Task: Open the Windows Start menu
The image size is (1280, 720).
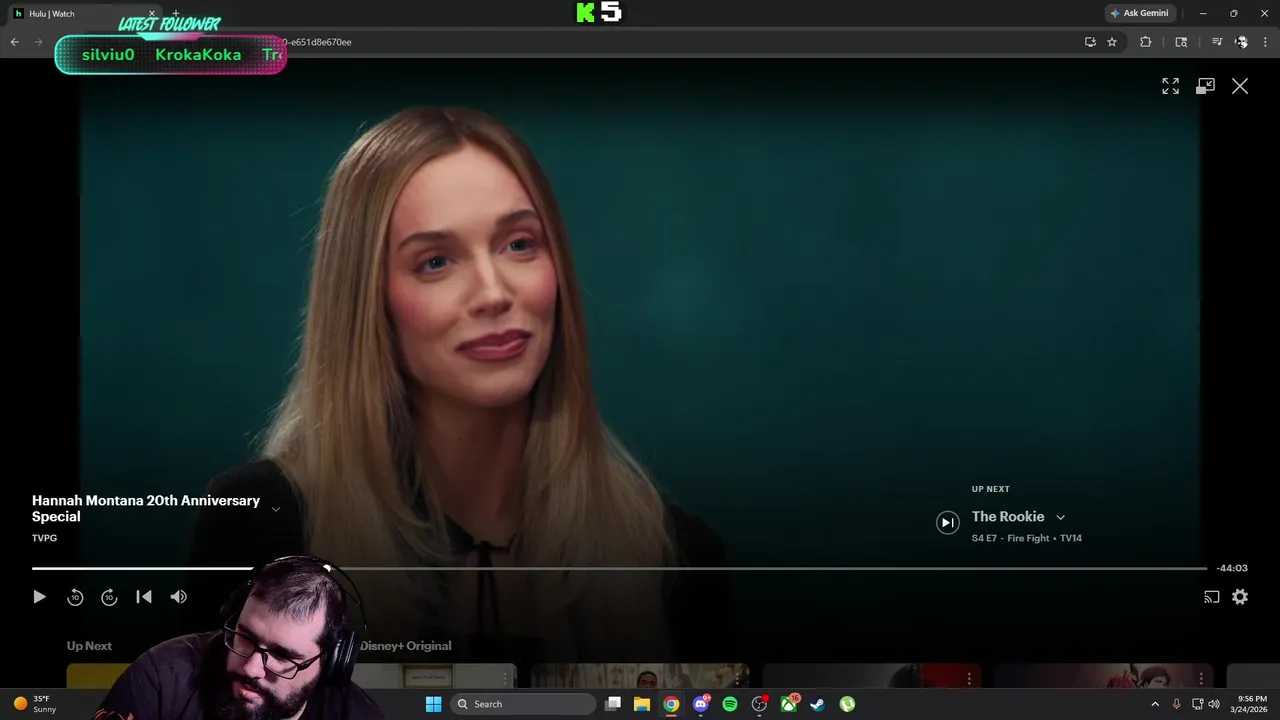Action: pyautogui.click(x=433, y=704)
